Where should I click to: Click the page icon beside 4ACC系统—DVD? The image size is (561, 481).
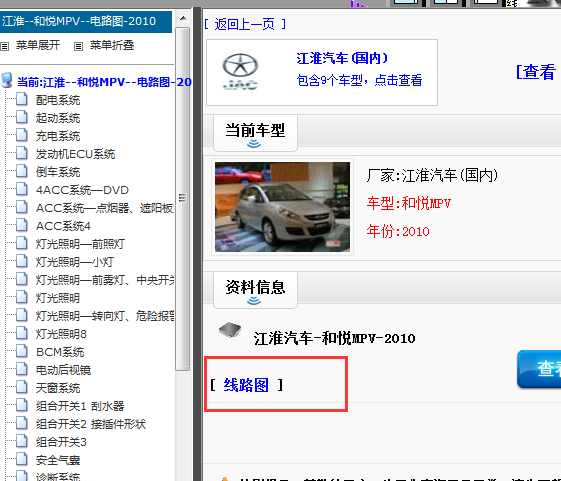point(21,189)
